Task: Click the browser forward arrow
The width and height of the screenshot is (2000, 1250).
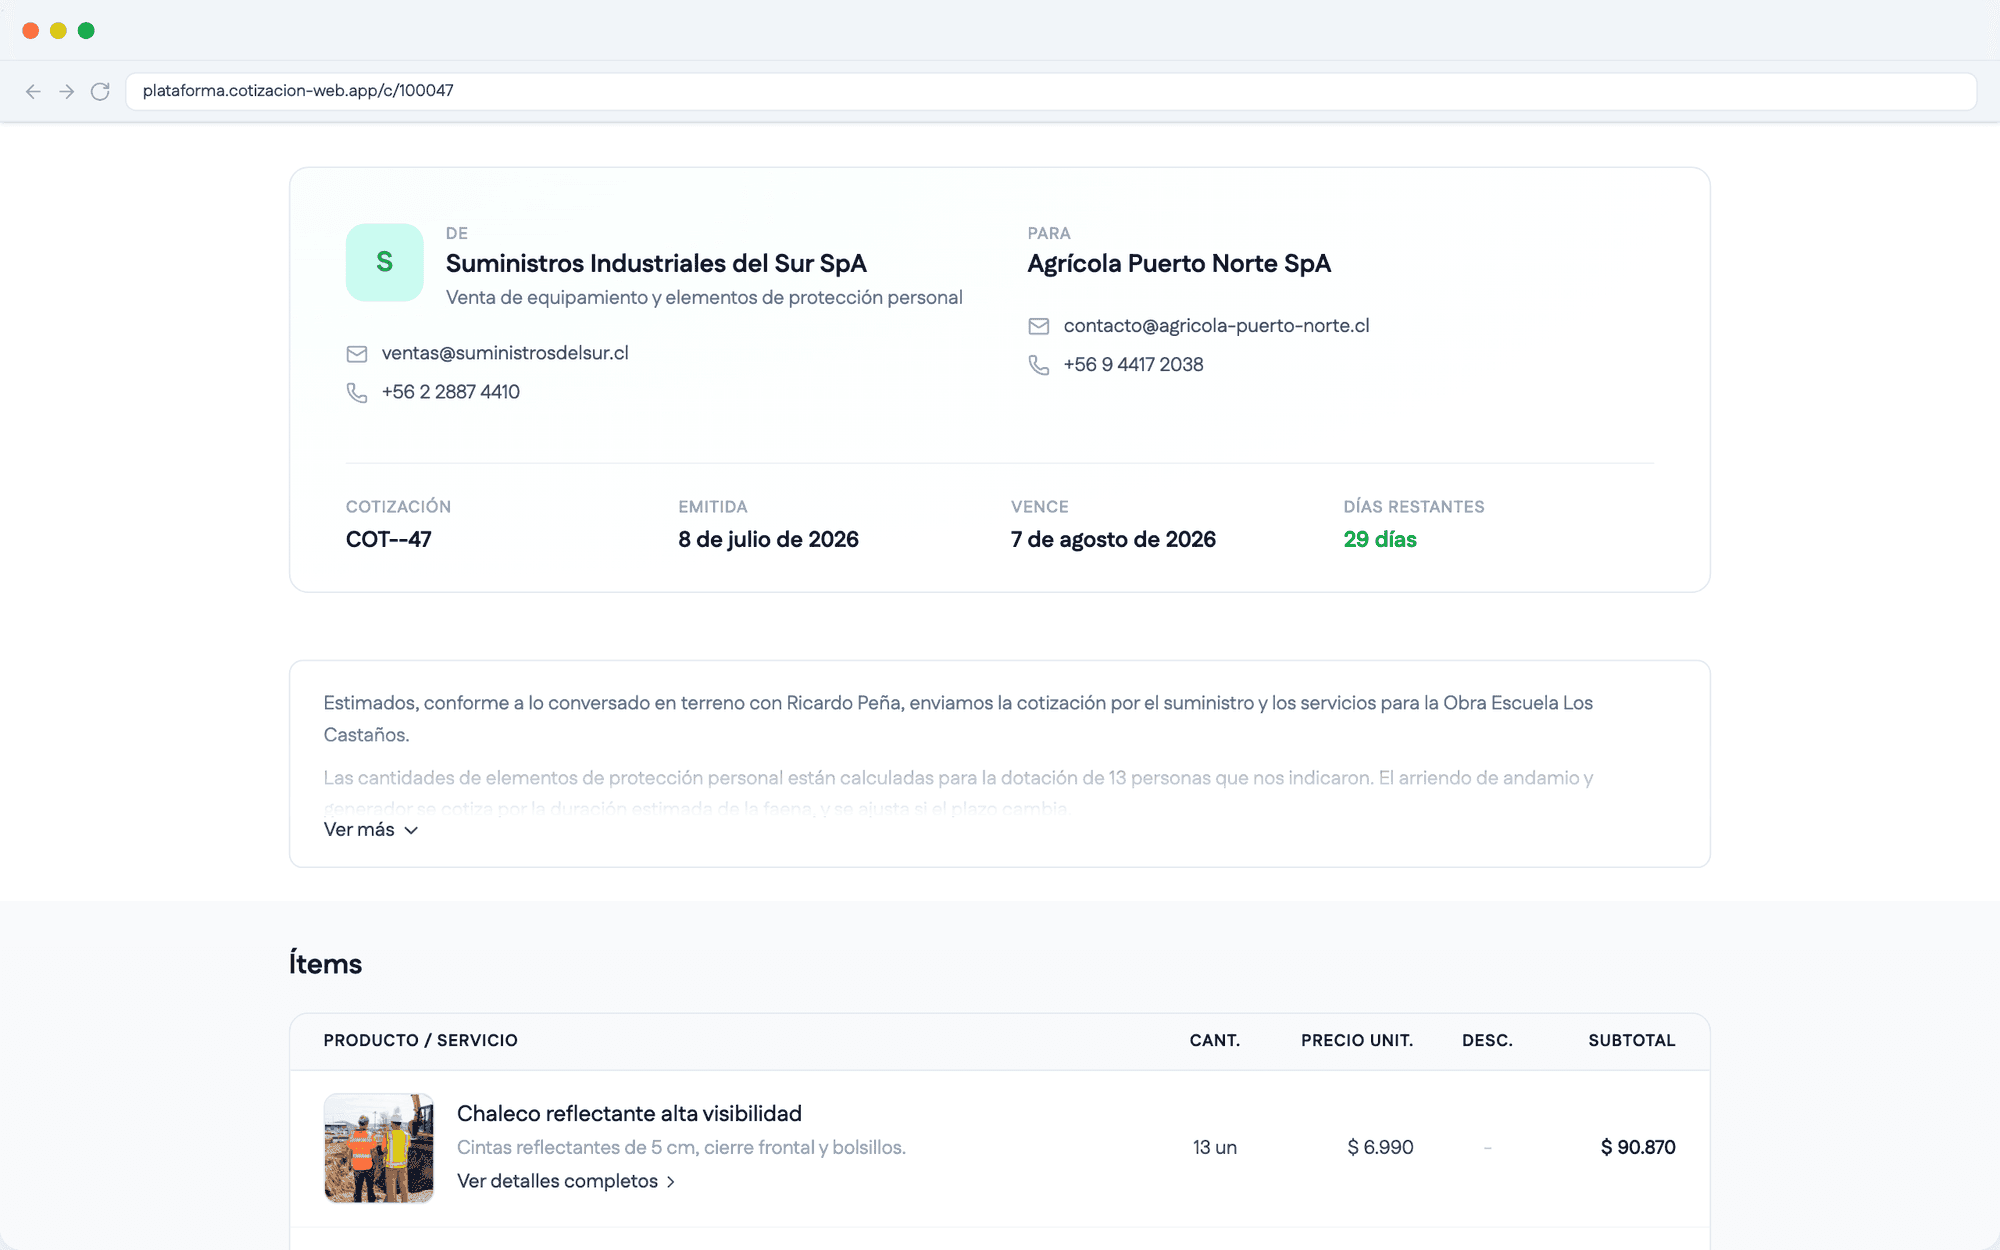Action: pyautogui.click(x=67, y=91)
